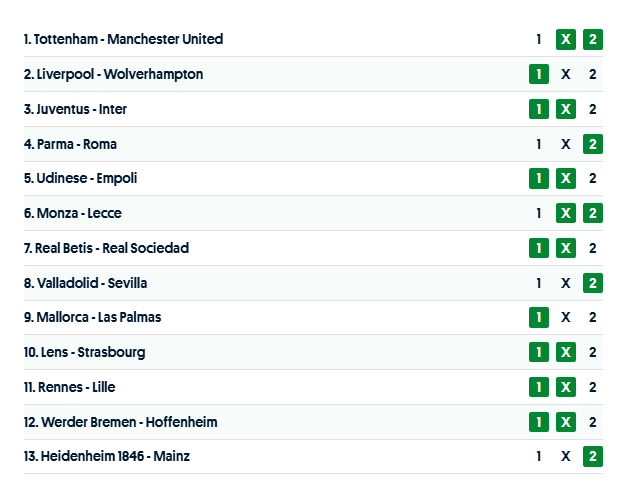Image resolution: width=625 pixels, height=484 pixels.
Task: Click the Valladolid - Sevilla match name
Action: click(92, 283)
